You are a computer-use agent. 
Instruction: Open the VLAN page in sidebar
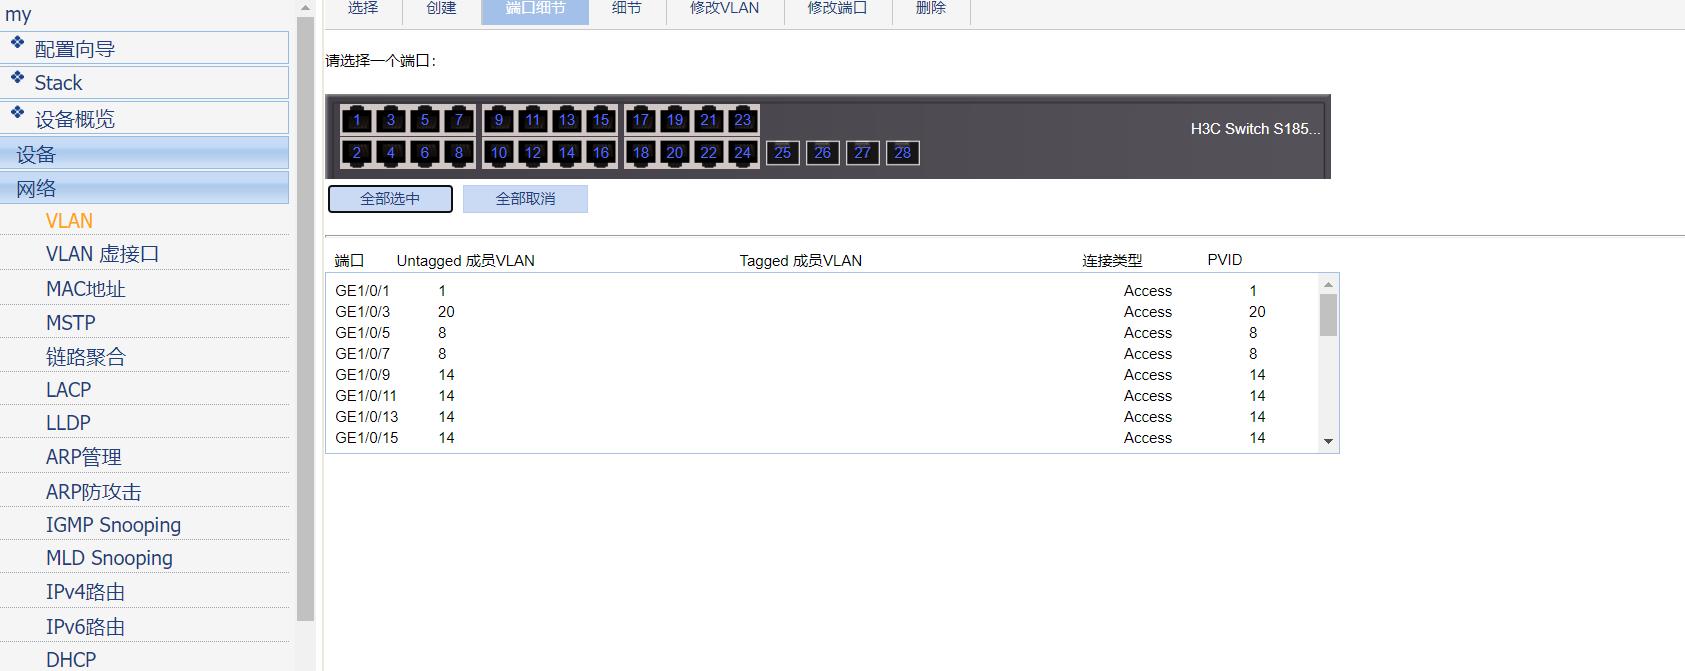(69, 221)
